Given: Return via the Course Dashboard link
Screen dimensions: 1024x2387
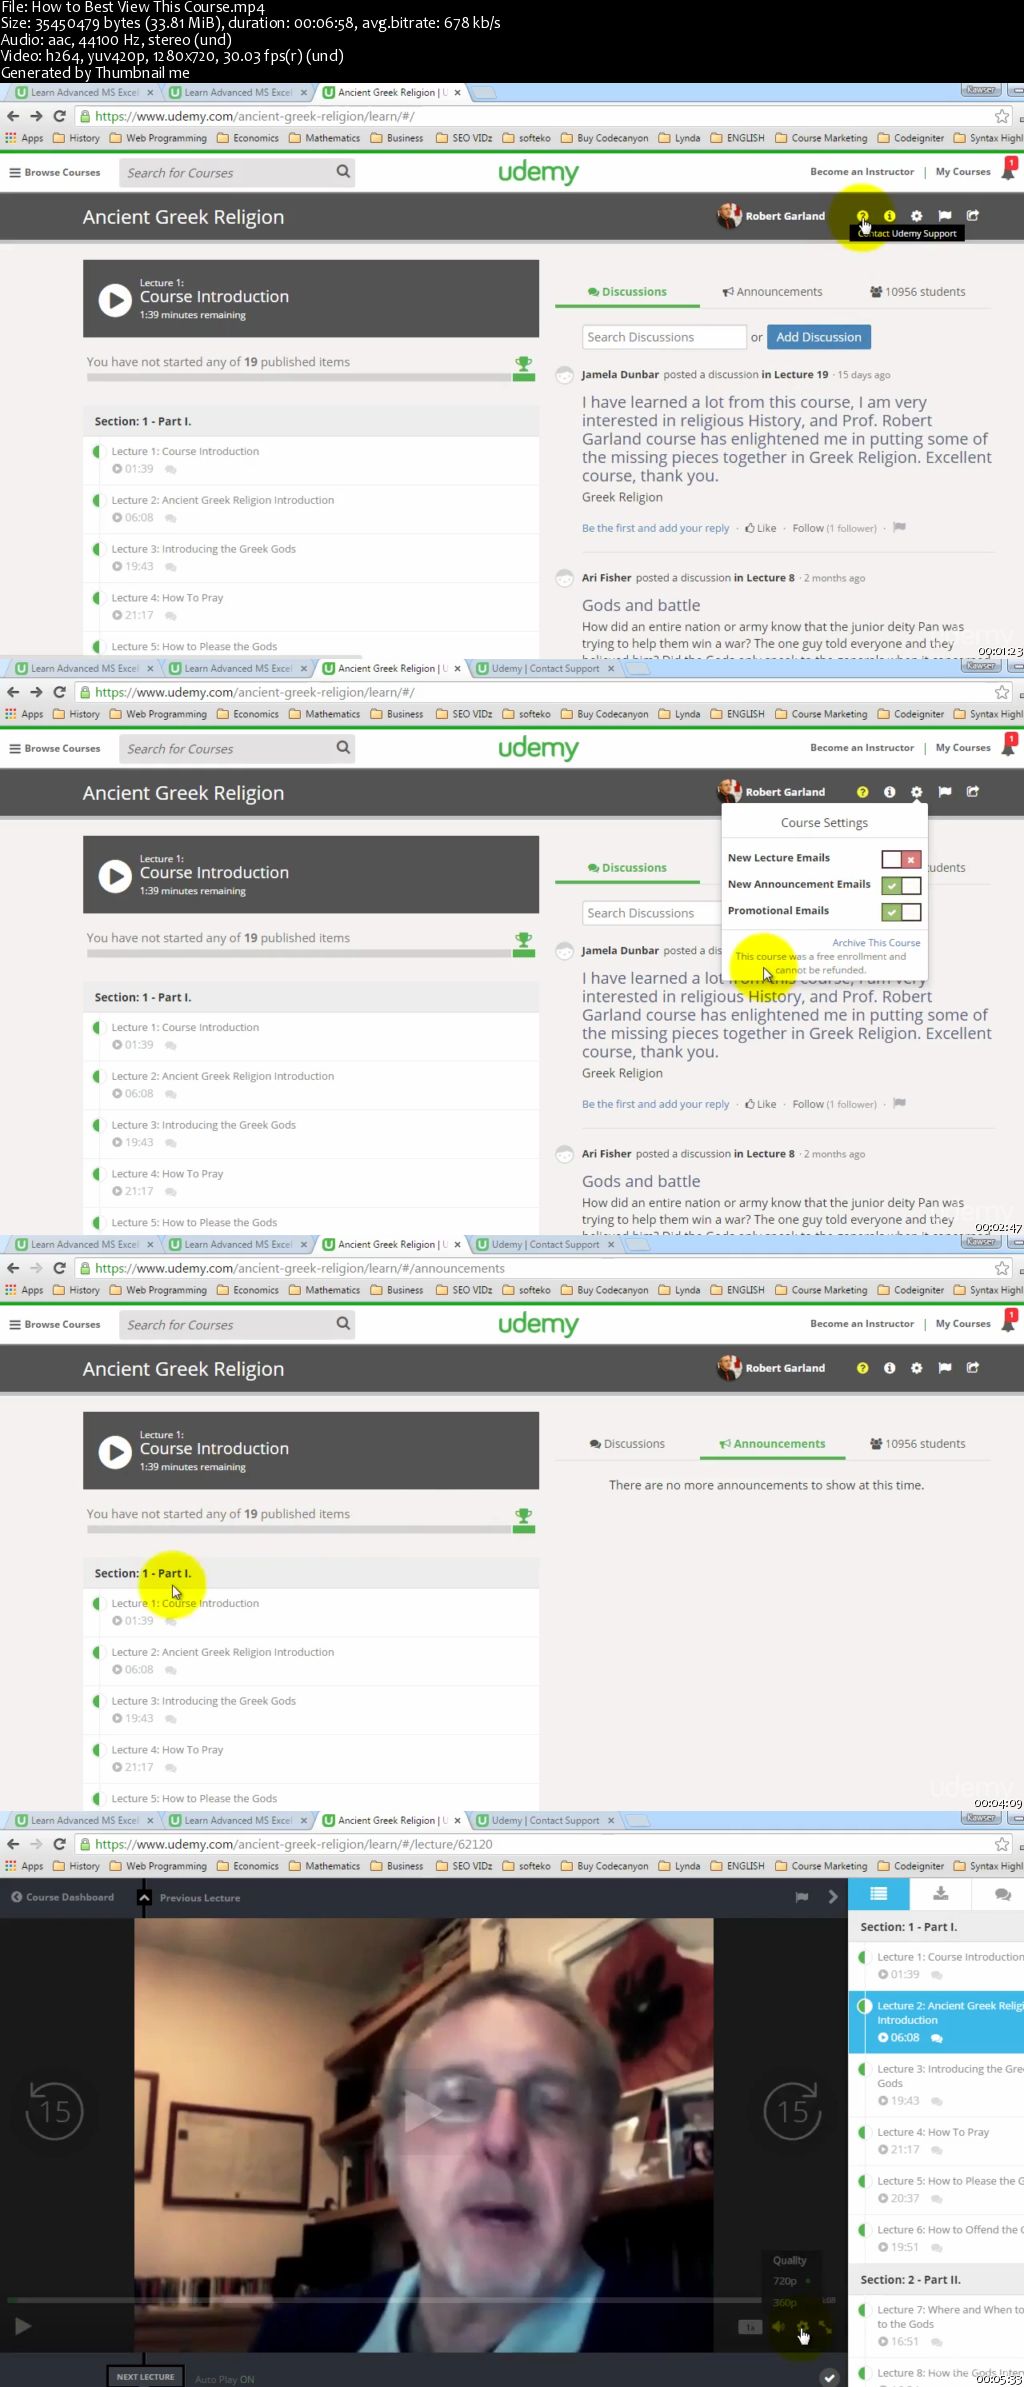Looking at the screenshot, I should point(62,1897).
